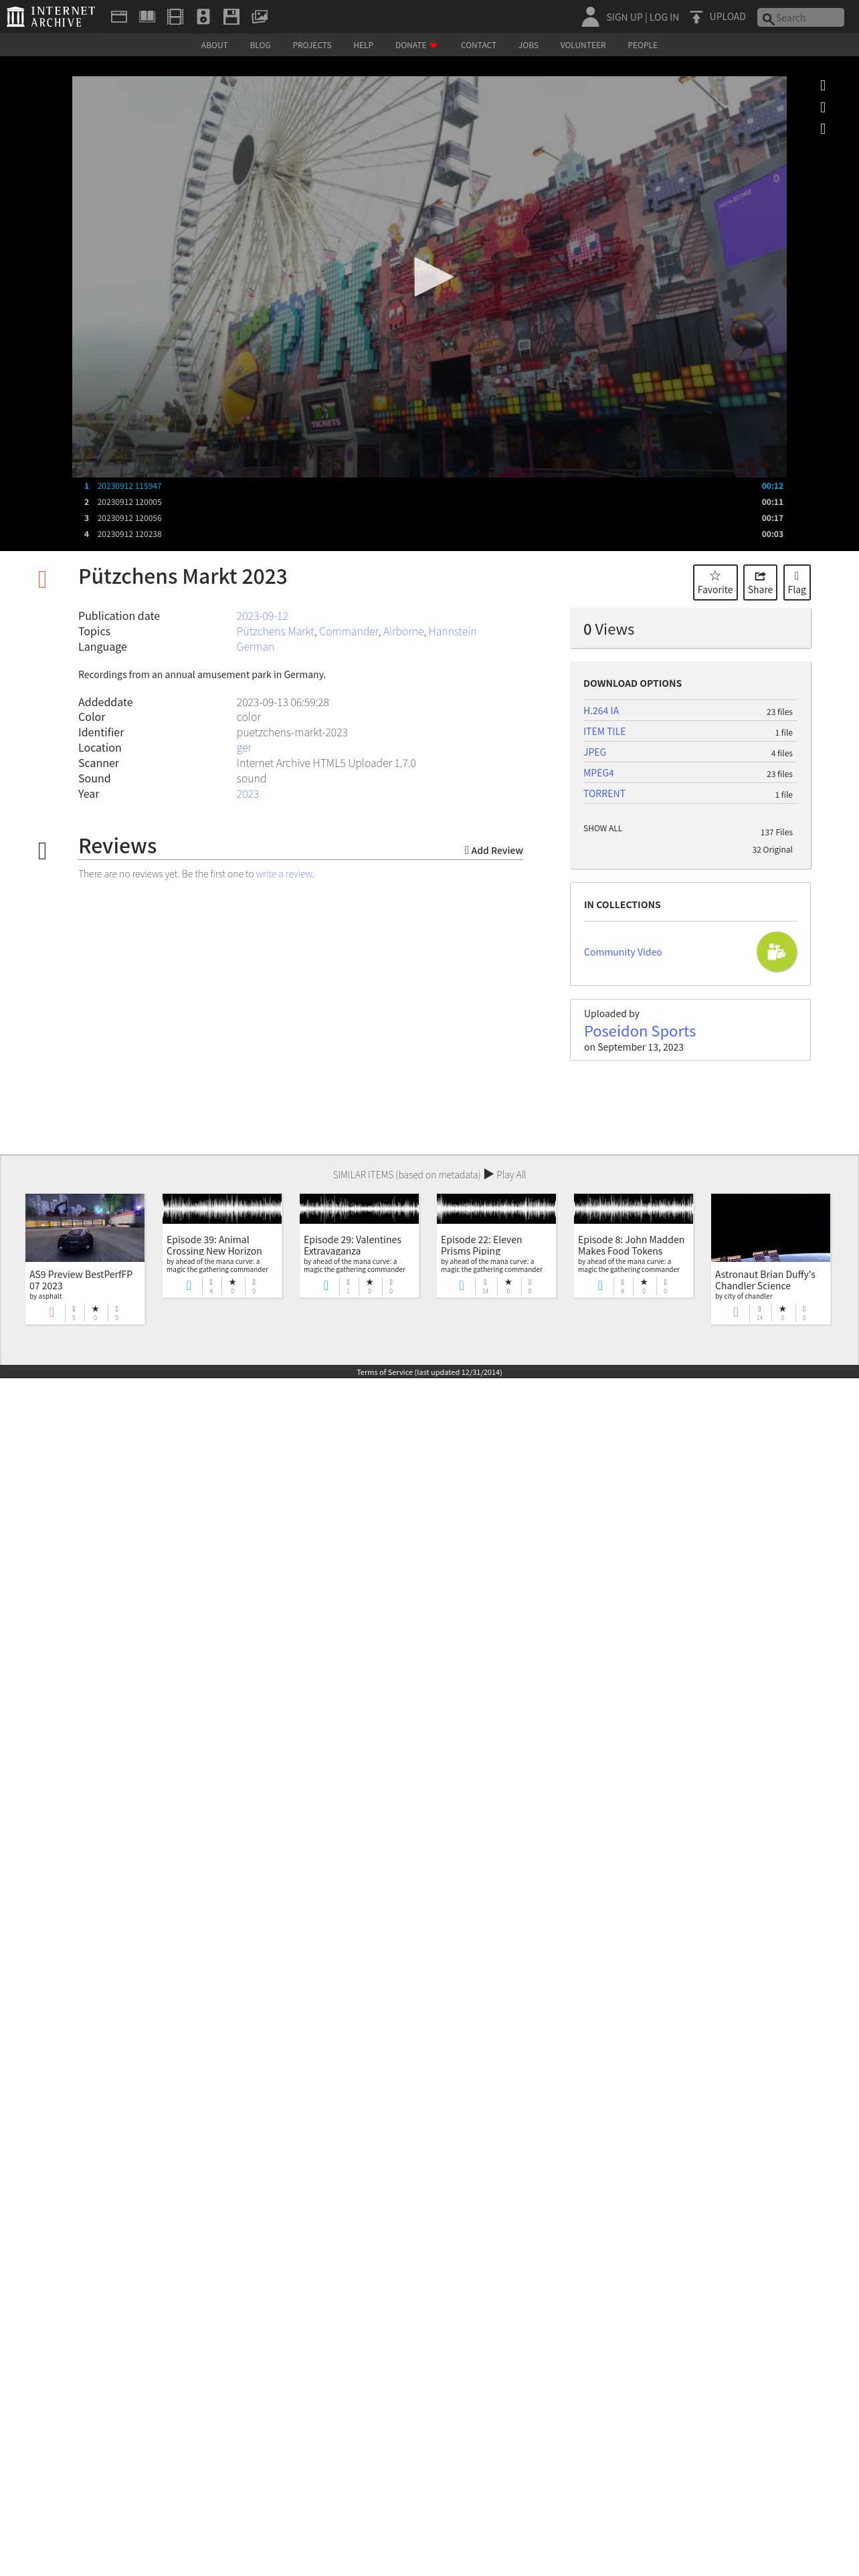Open the BLOG menu item
This screenshot has height=2576, width=859.
click(x=260, y=45)
